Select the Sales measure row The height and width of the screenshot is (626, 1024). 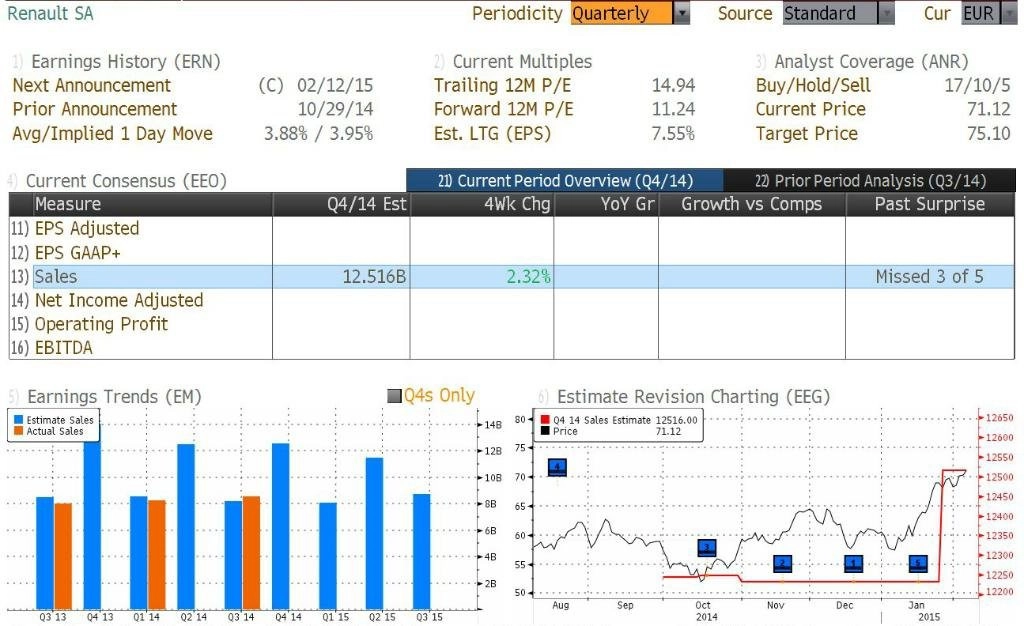(512, 277)
